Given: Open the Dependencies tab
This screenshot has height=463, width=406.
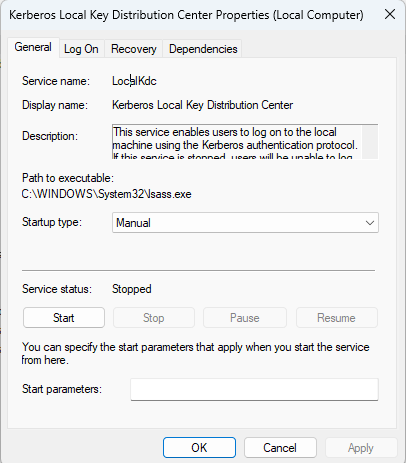Looking at the screenshot, I should click(x=203, y=49).
